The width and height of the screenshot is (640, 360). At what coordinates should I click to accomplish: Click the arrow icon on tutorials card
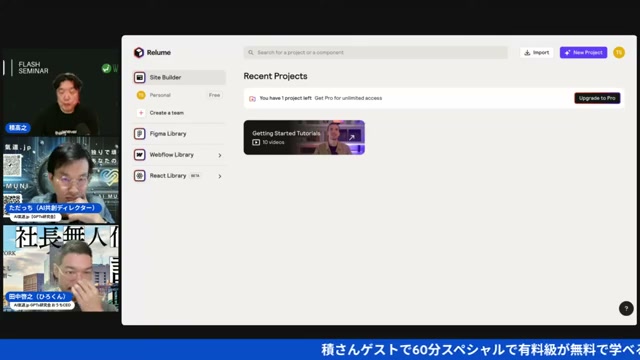pos(351,138)
